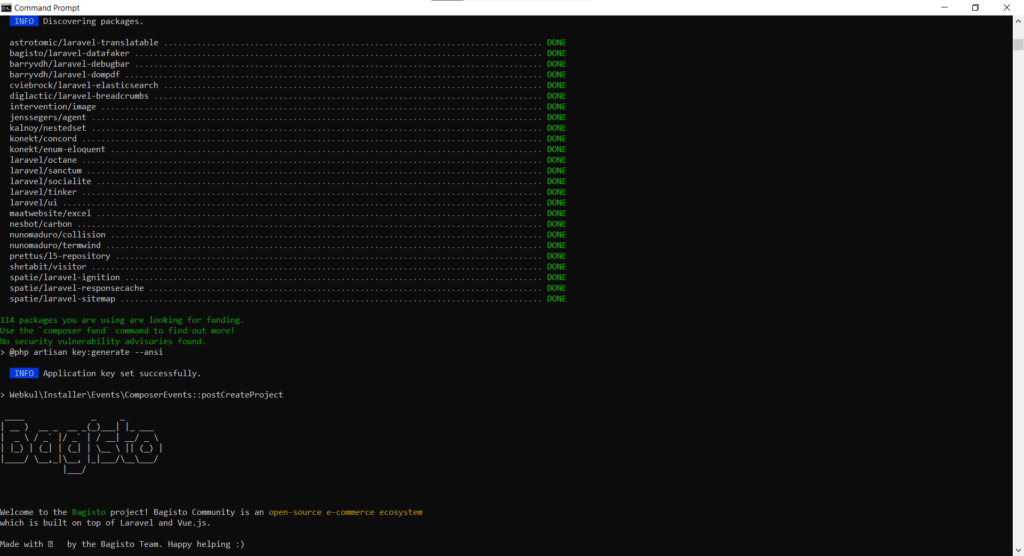Click the '@php artisan key:generate --ansi' command line

coord(85,352)
